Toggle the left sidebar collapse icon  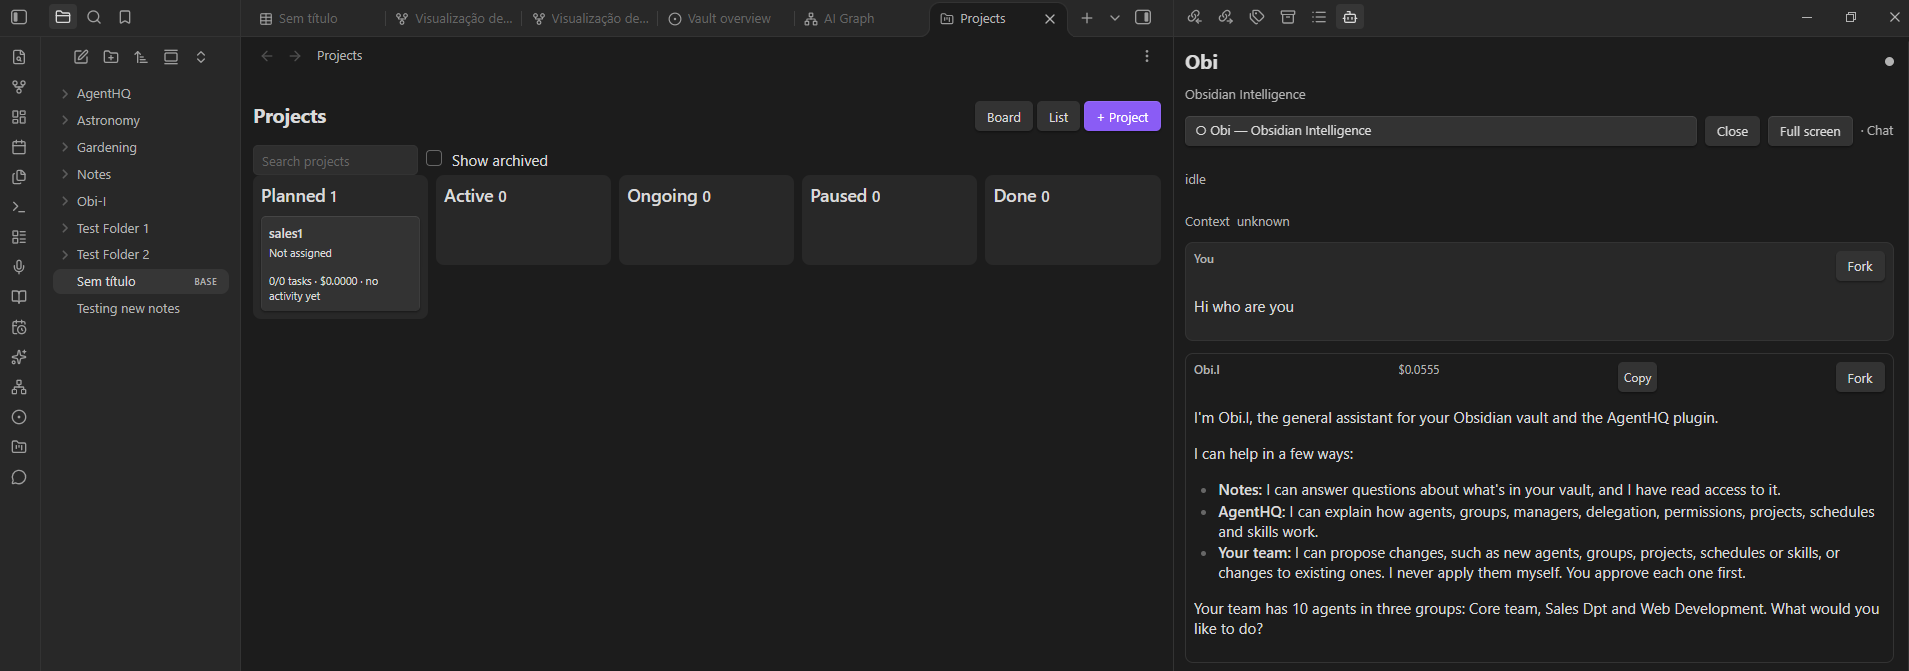19,17
